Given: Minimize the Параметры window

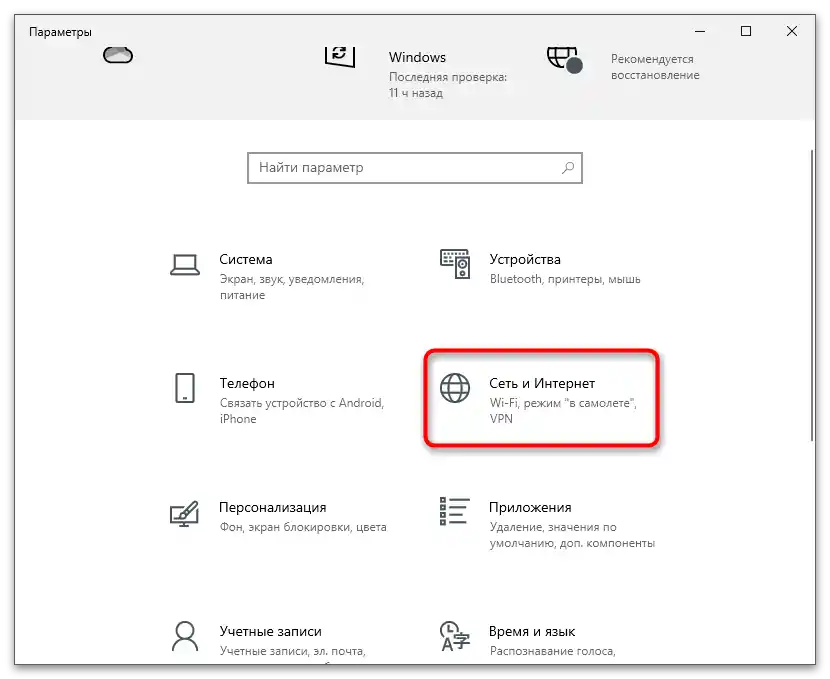Looking at the screenshot, I should (x=700, y=31).
